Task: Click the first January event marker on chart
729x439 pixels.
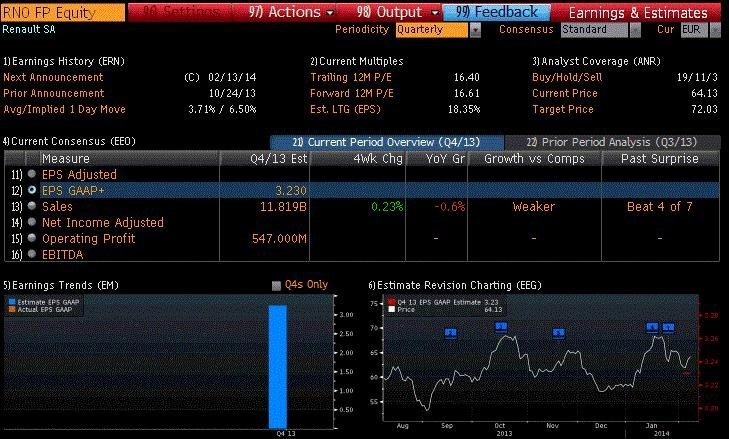Action: [x=652, y=328]
